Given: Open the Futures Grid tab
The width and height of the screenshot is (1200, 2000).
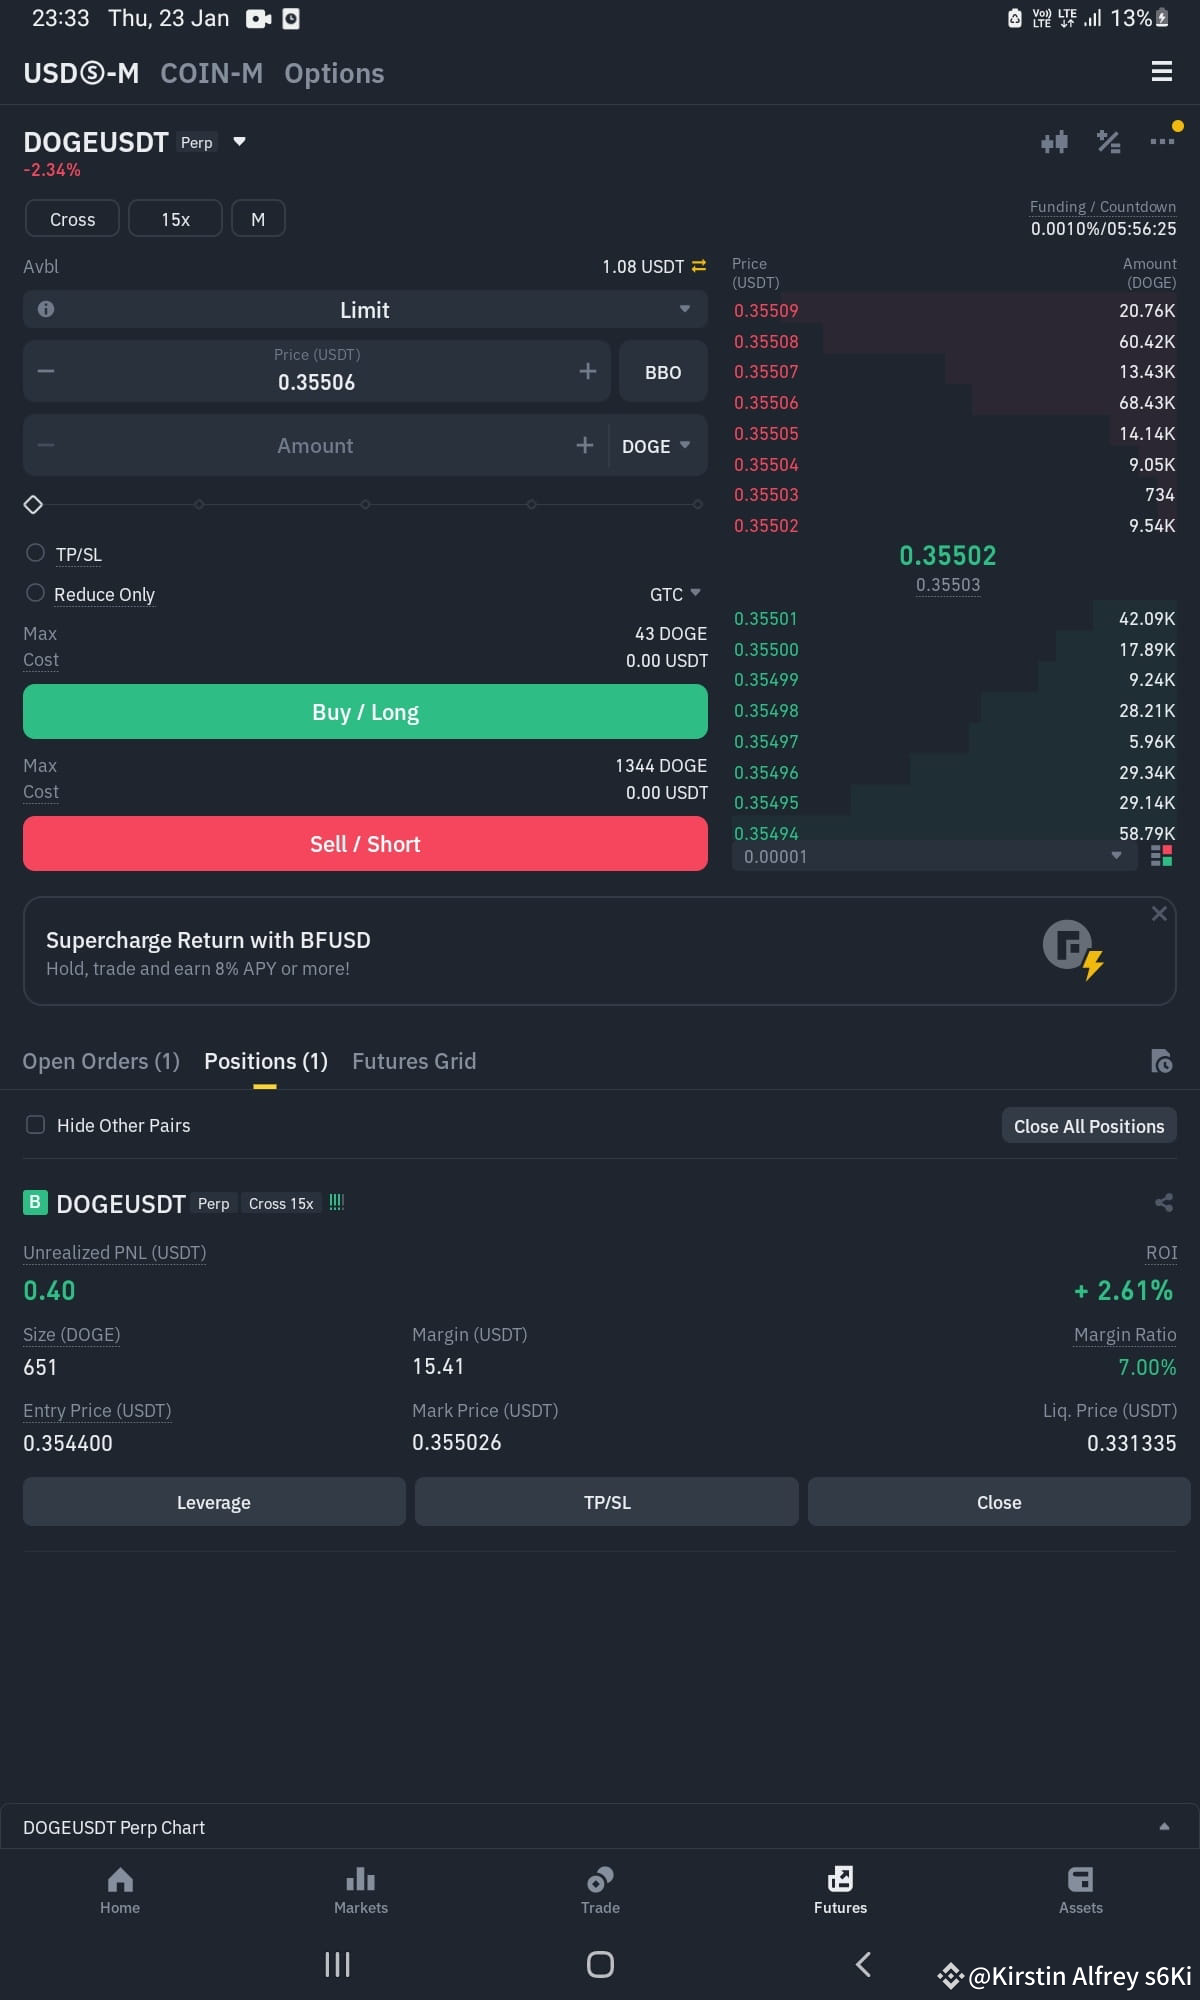Looking at the screenshot, I should click(414, 1061).
